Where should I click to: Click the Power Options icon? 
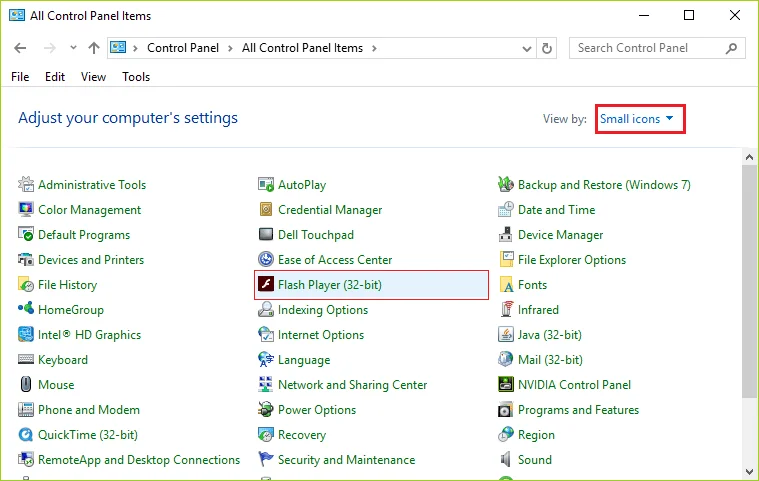[266, 410]
